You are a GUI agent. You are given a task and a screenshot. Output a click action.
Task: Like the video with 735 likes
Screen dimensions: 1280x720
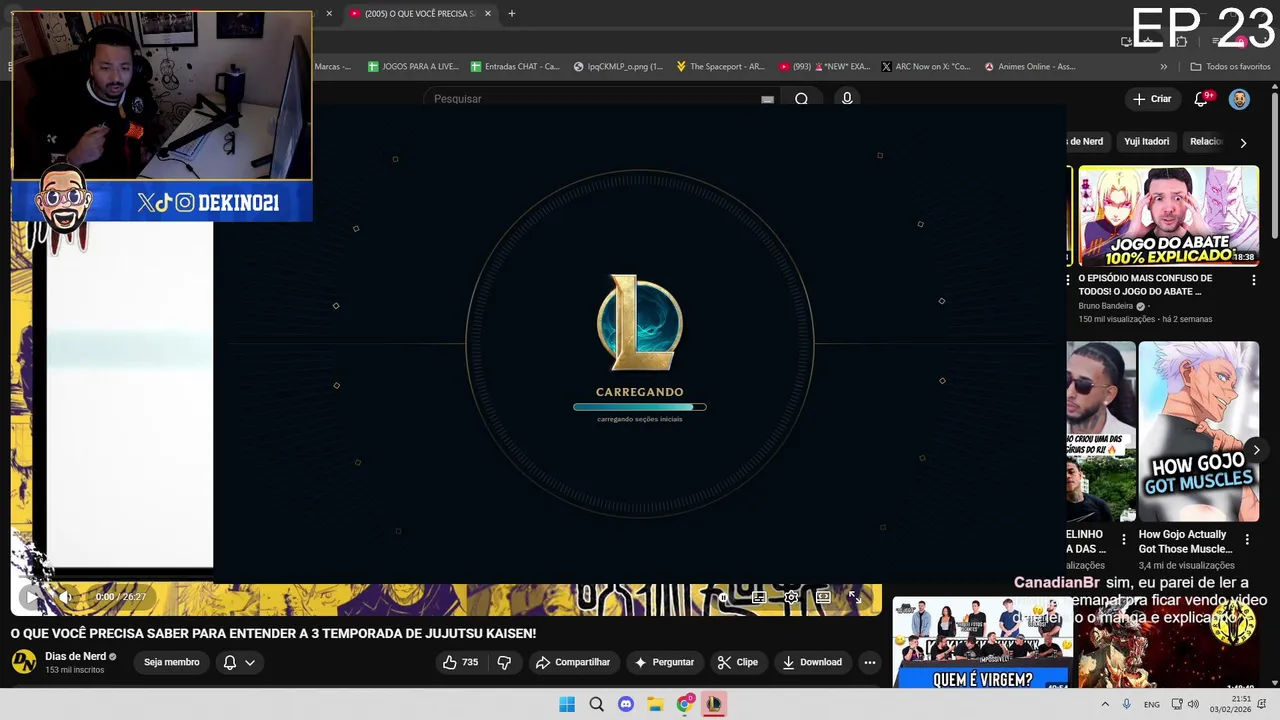460,662
